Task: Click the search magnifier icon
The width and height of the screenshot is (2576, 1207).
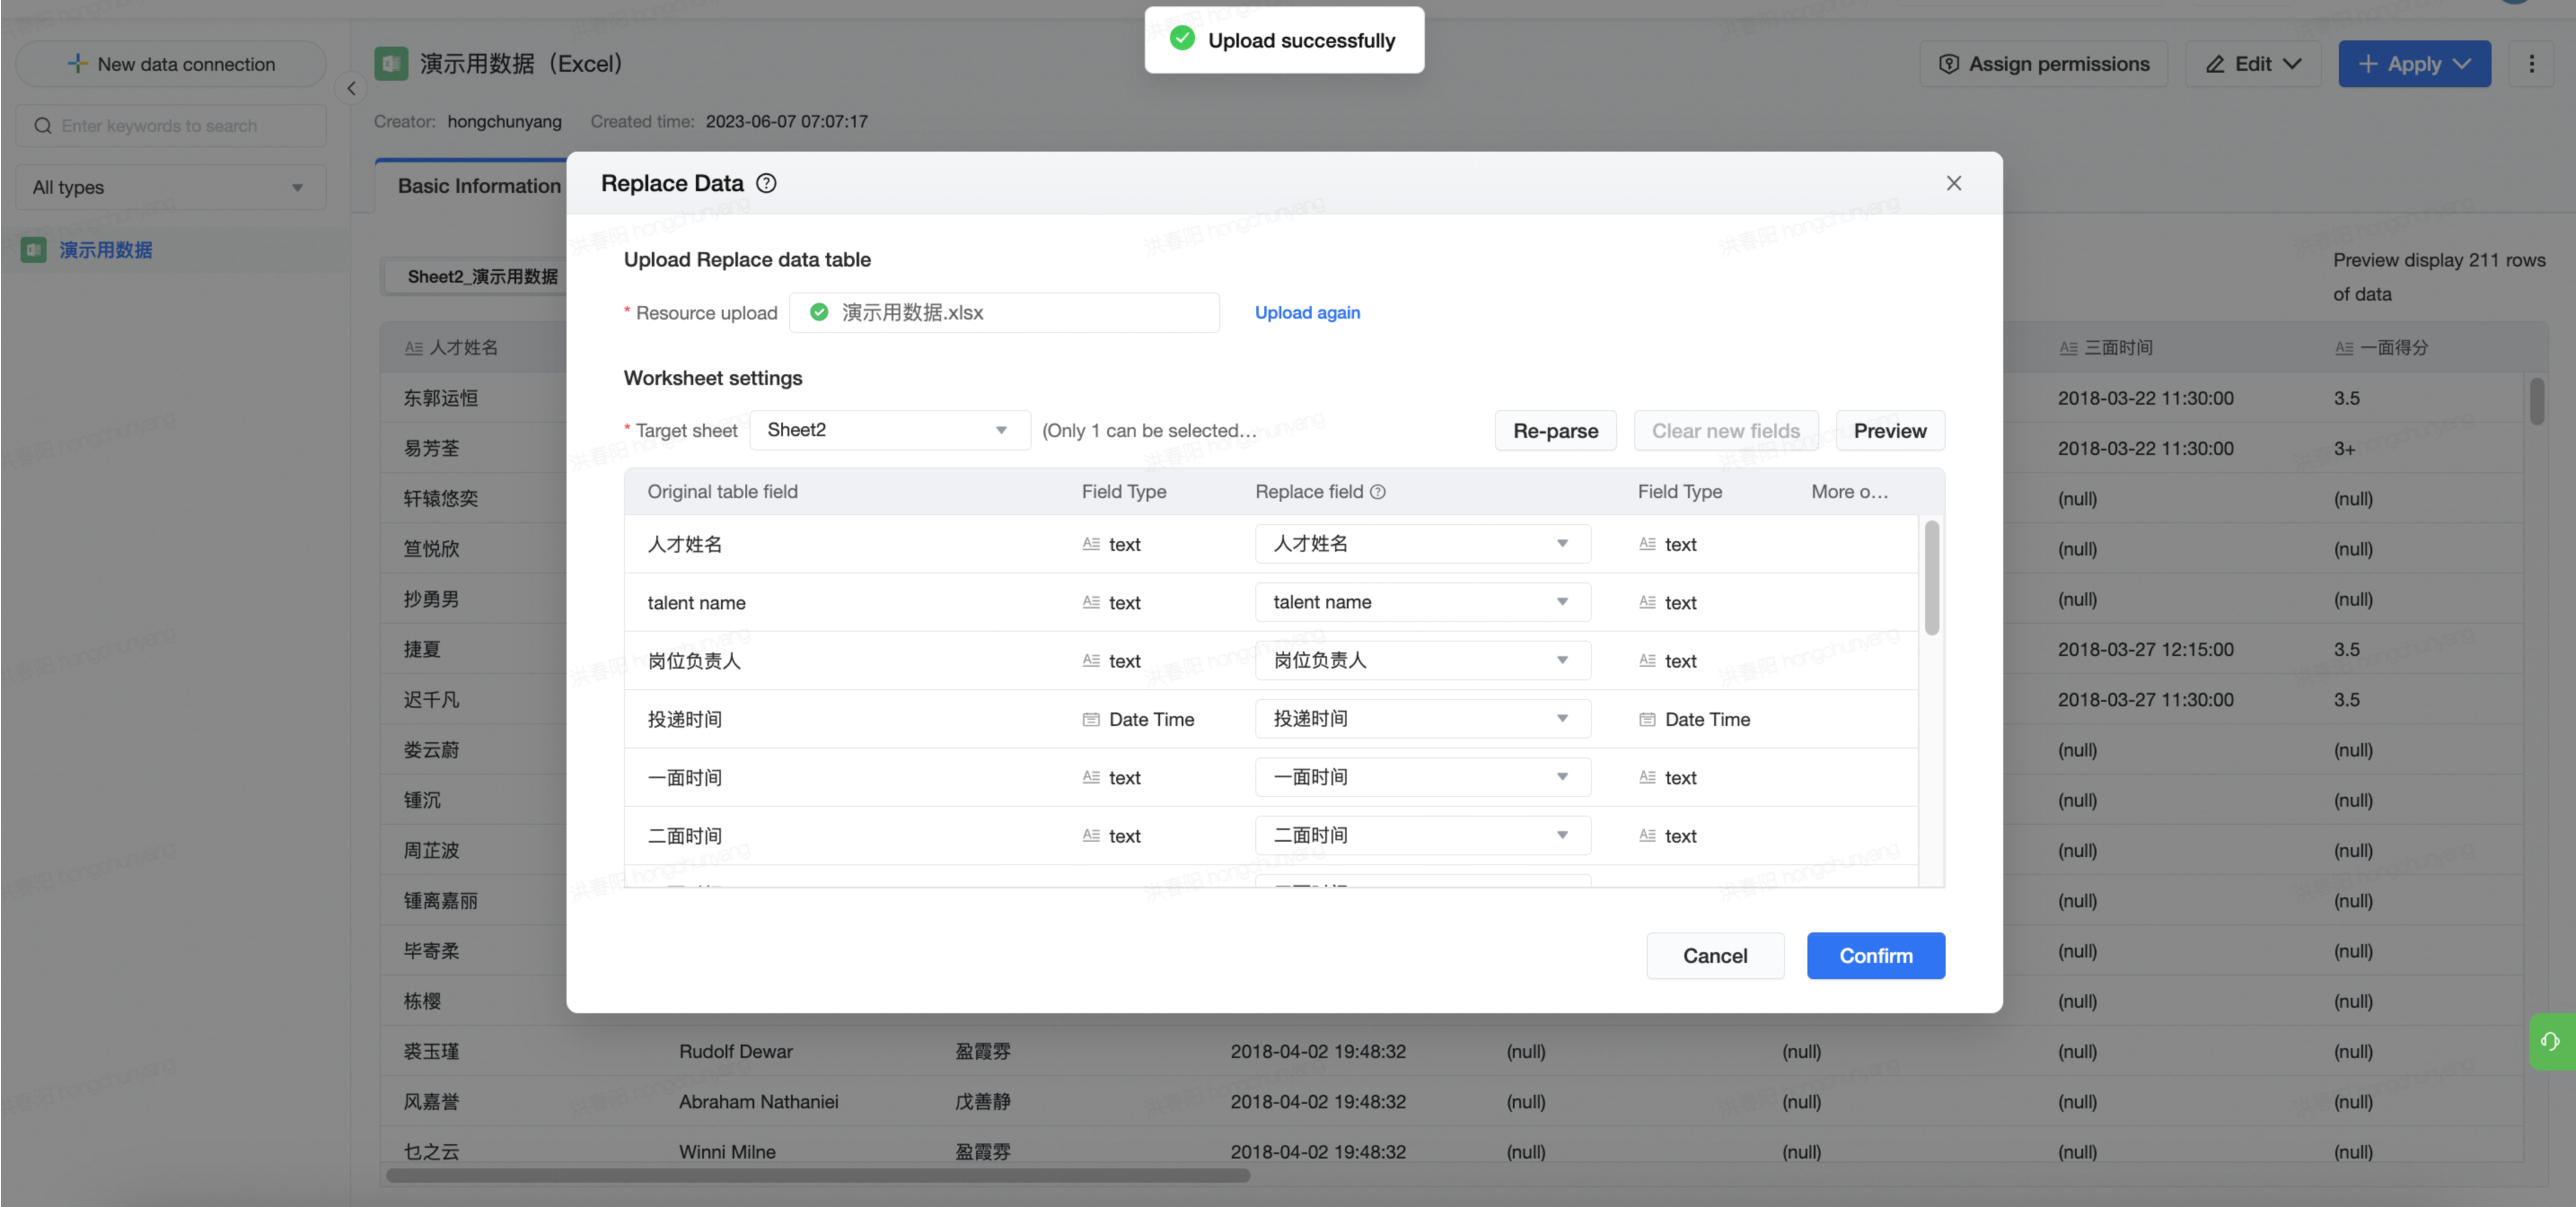Action: coord(43,126)
